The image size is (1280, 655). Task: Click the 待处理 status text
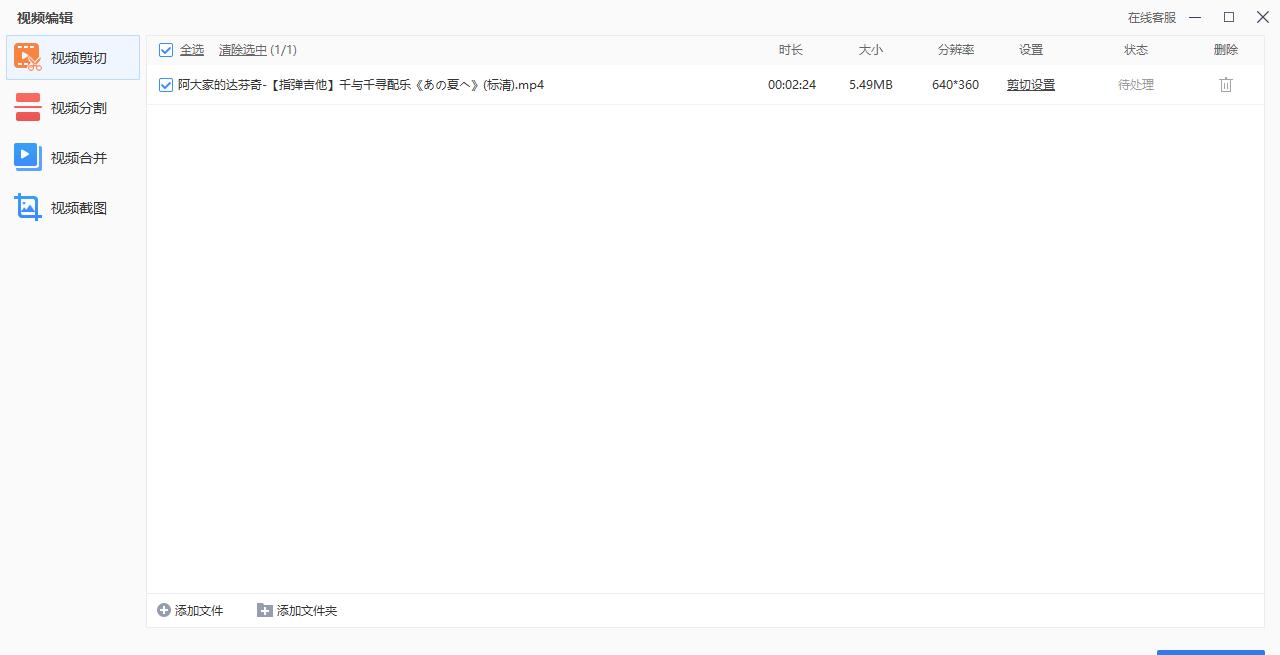coord(1136,85)
